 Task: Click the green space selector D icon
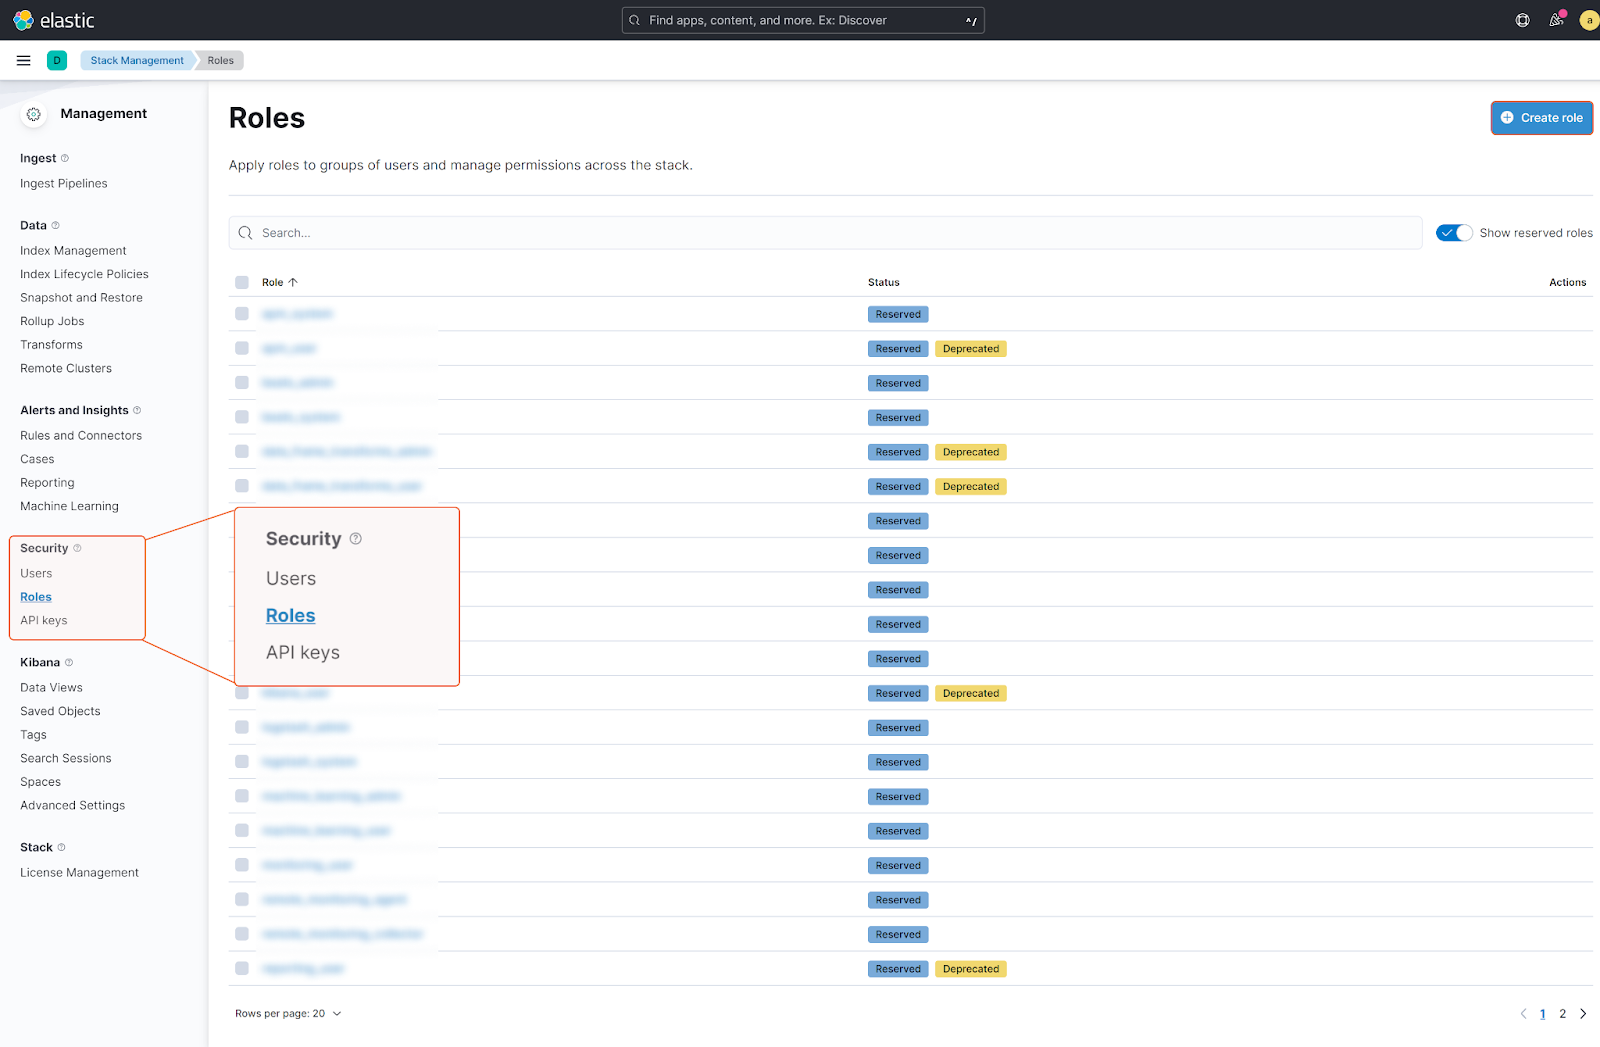coord(57,61)
